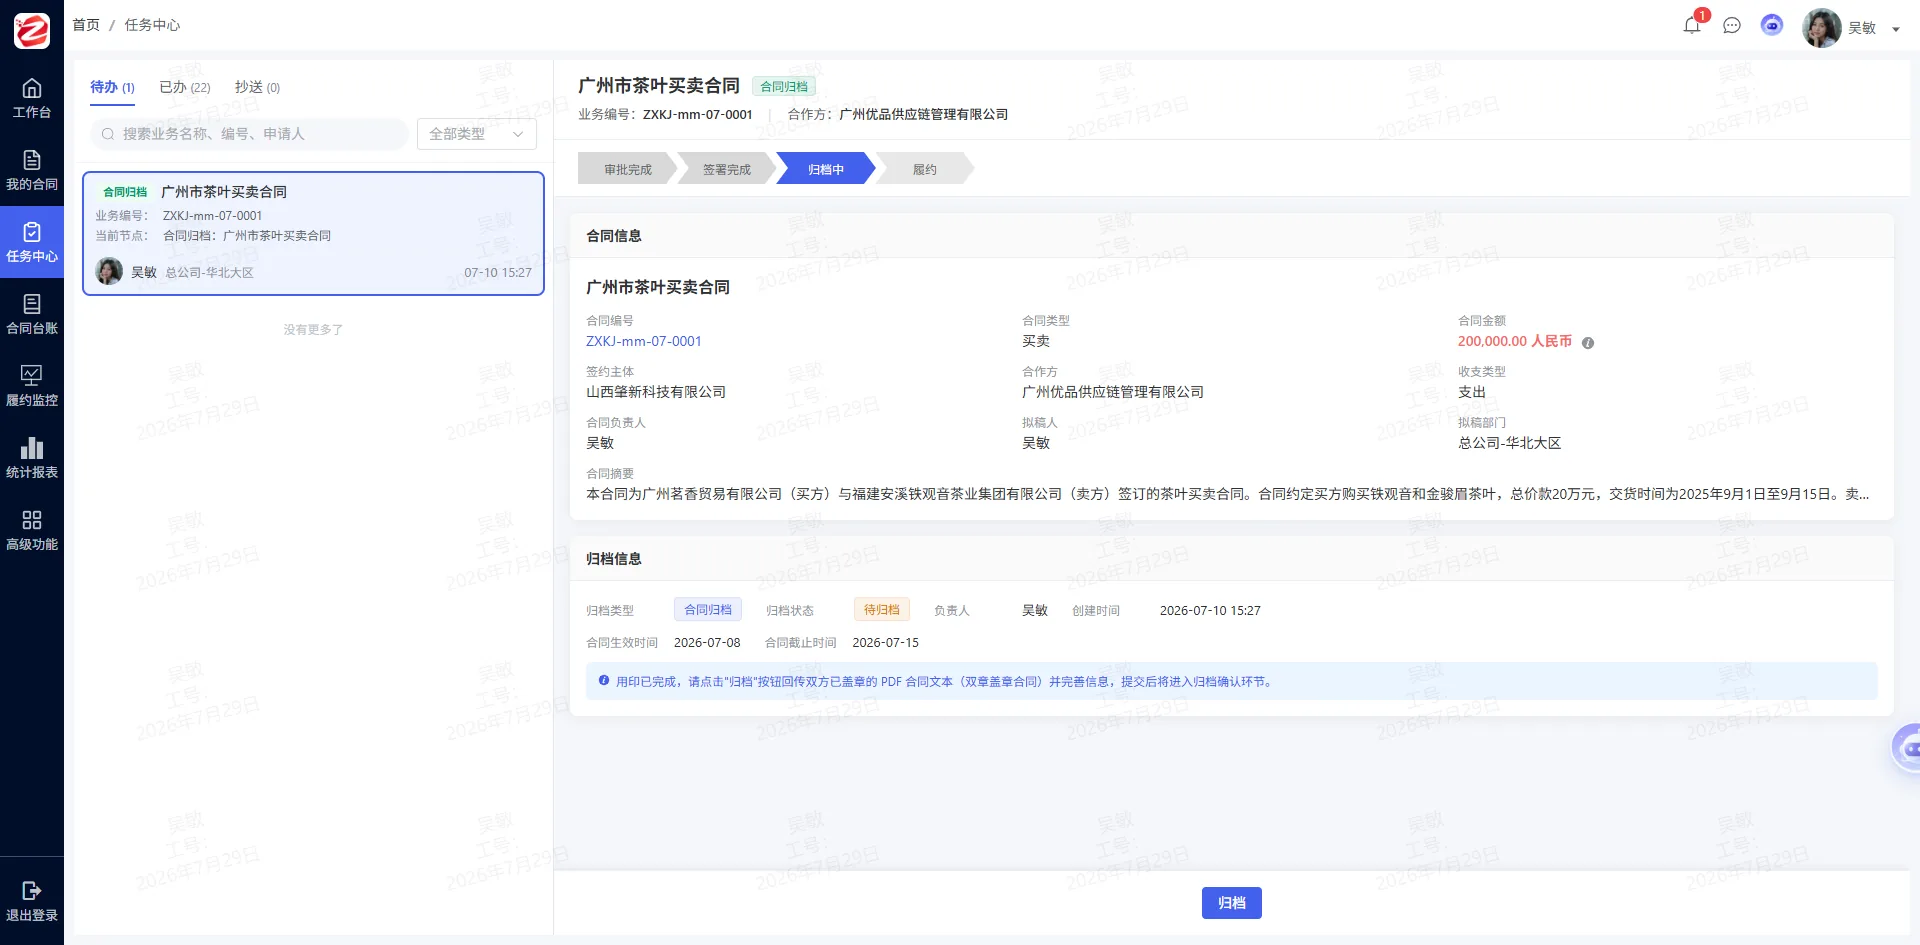Click the floating assistant bubble at right edge
The height and width of the screenshot is (945, 1920).
(1907, 747)
